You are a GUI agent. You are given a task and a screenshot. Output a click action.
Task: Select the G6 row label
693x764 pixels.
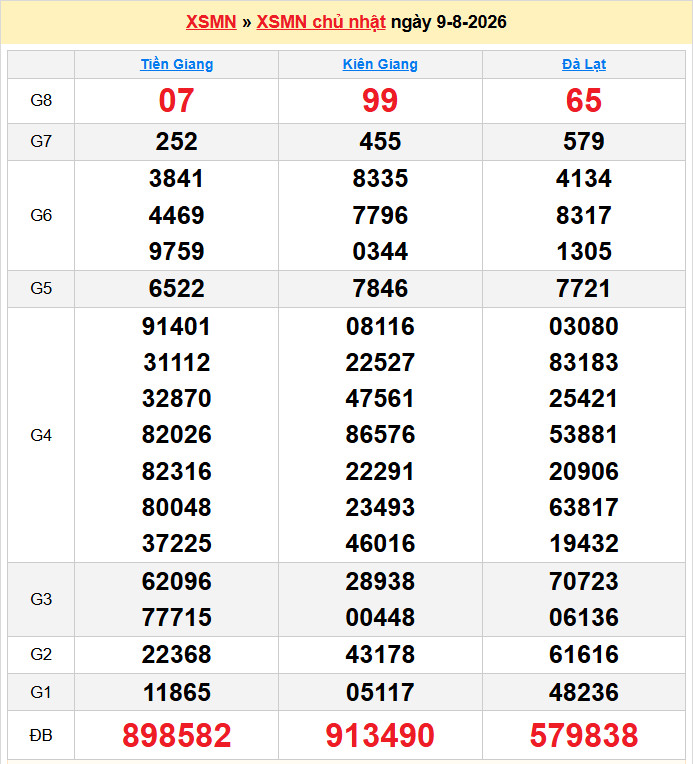41,215
